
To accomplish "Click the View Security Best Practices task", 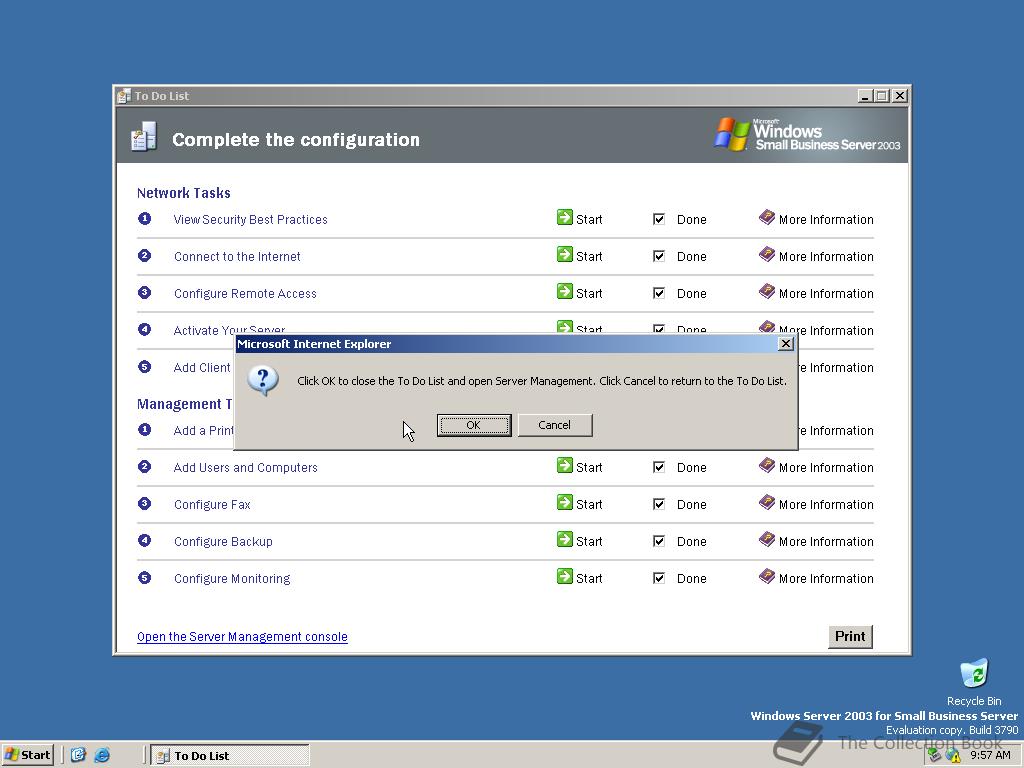I will tap(251, 219).
